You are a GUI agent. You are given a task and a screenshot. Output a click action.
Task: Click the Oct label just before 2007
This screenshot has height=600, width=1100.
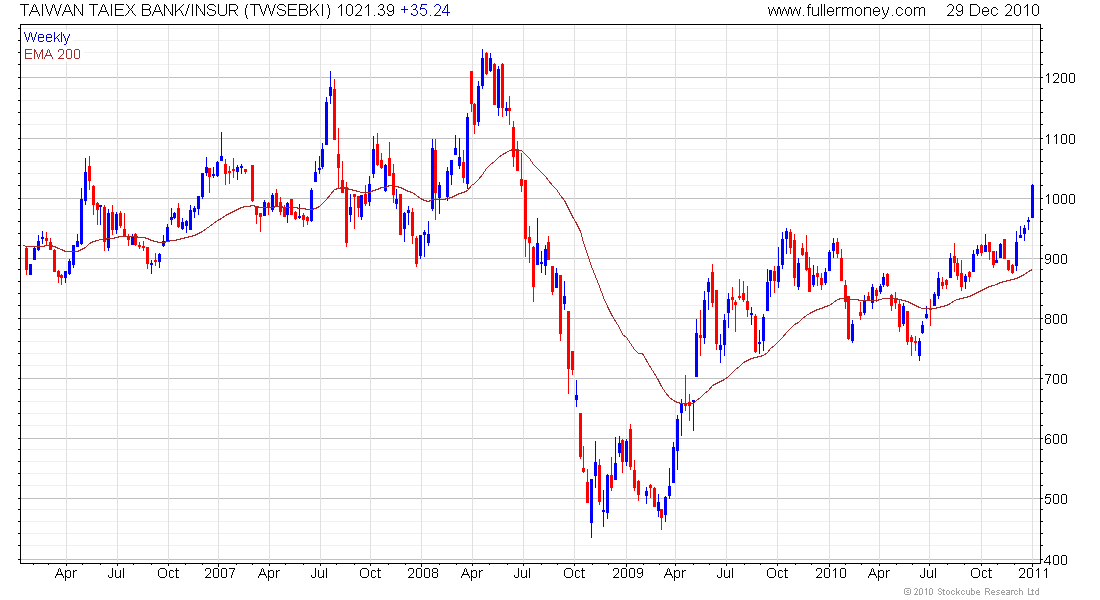(168, 573)
